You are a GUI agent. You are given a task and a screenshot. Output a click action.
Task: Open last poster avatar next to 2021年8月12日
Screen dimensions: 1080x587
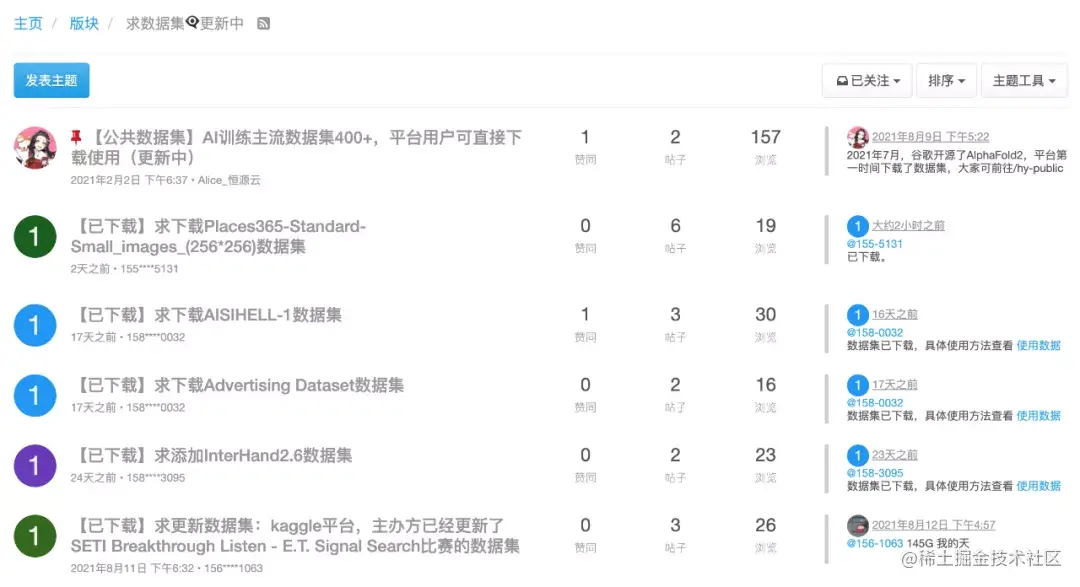point(858,526)
